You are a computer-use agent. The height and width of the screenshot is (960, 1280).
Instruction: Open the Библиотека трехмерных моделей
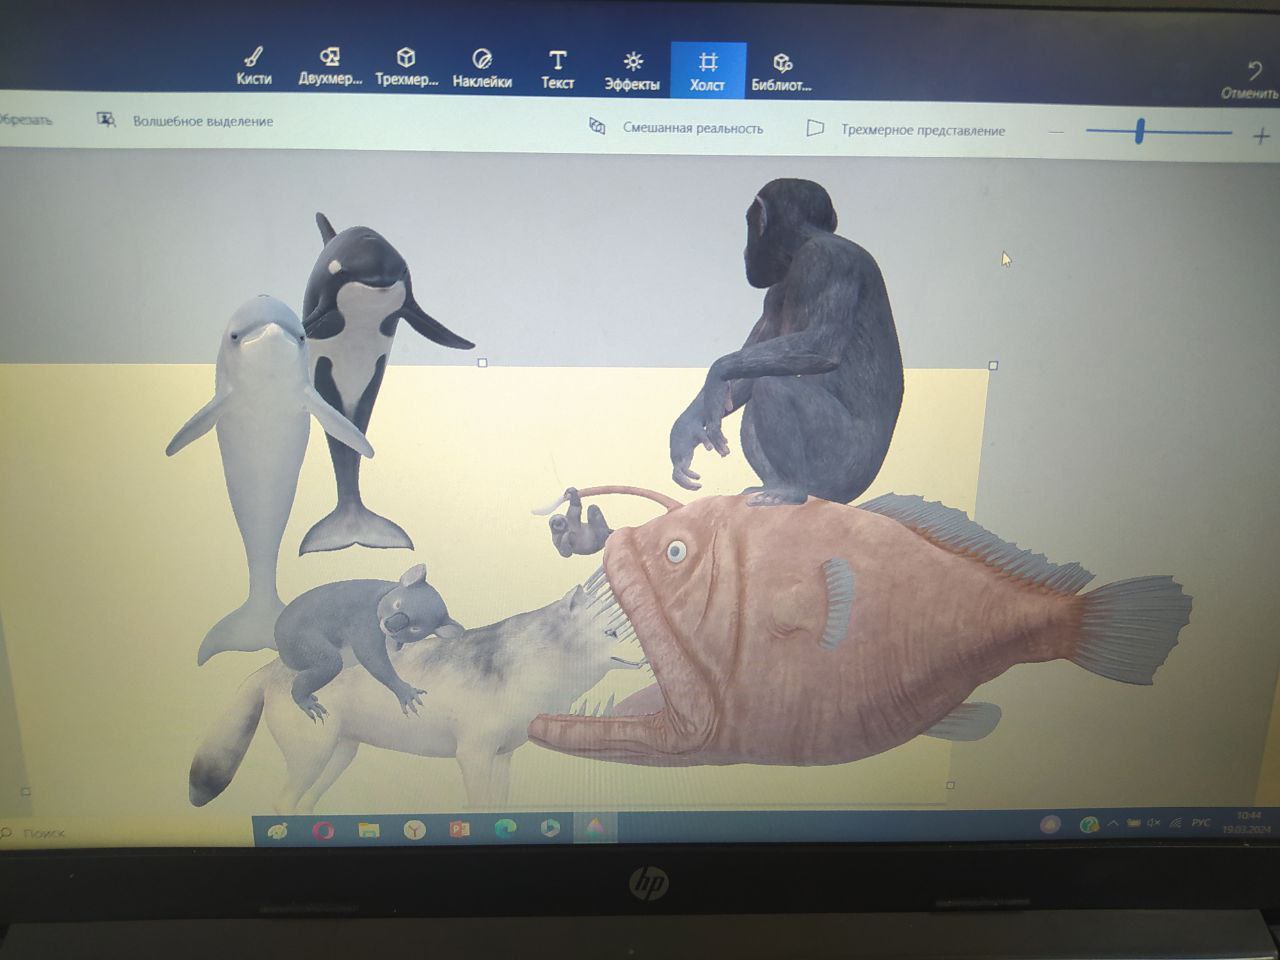pyautogui.click(x=781, y=73)
